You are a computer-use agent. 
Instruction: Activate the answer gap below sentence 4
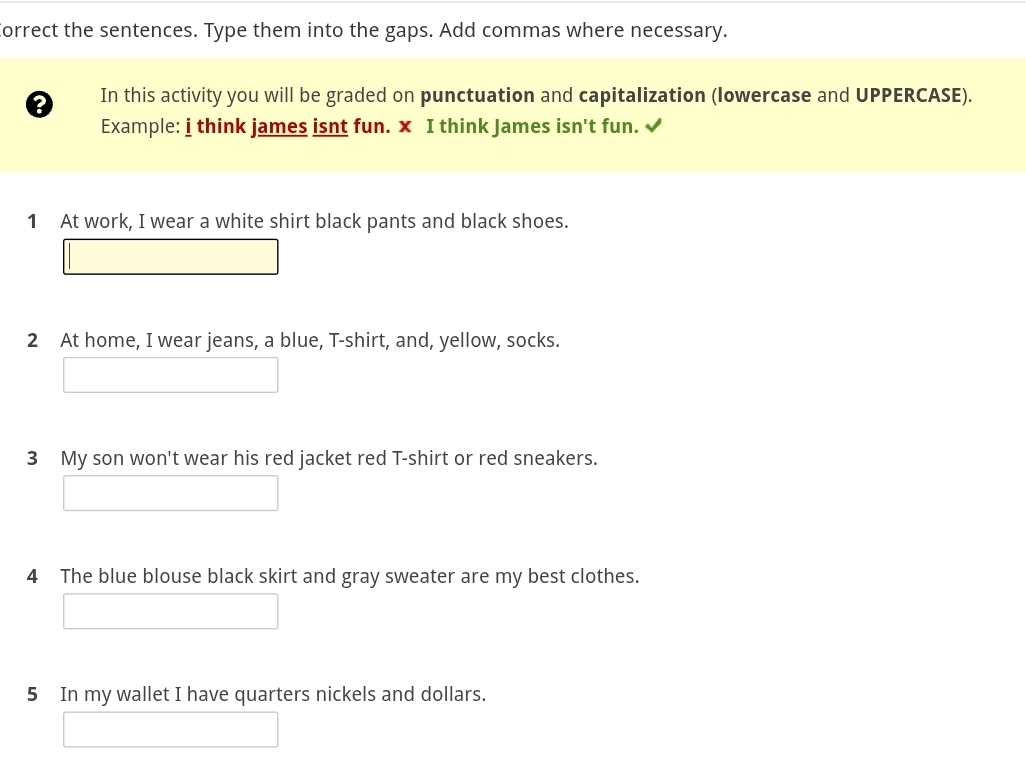pyautogui.click(x=171, y=611)
